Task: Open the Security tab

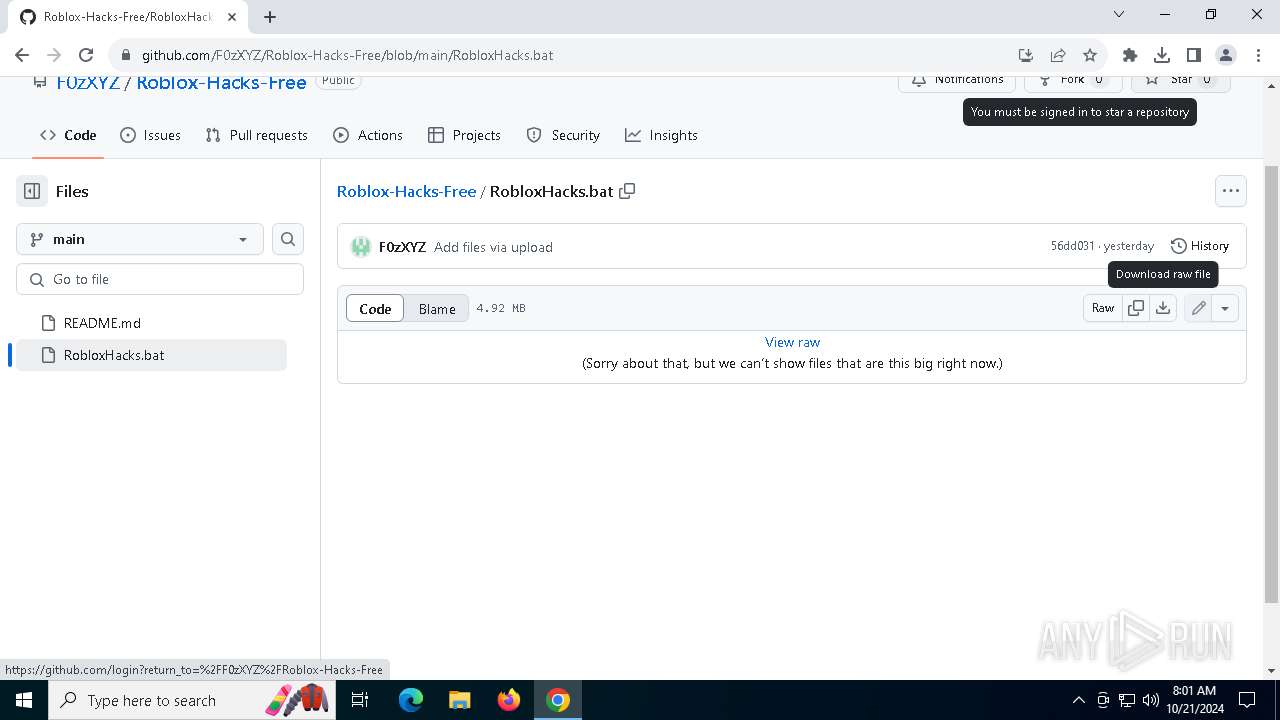Action: pyautogui.click(x=563, y=135)
